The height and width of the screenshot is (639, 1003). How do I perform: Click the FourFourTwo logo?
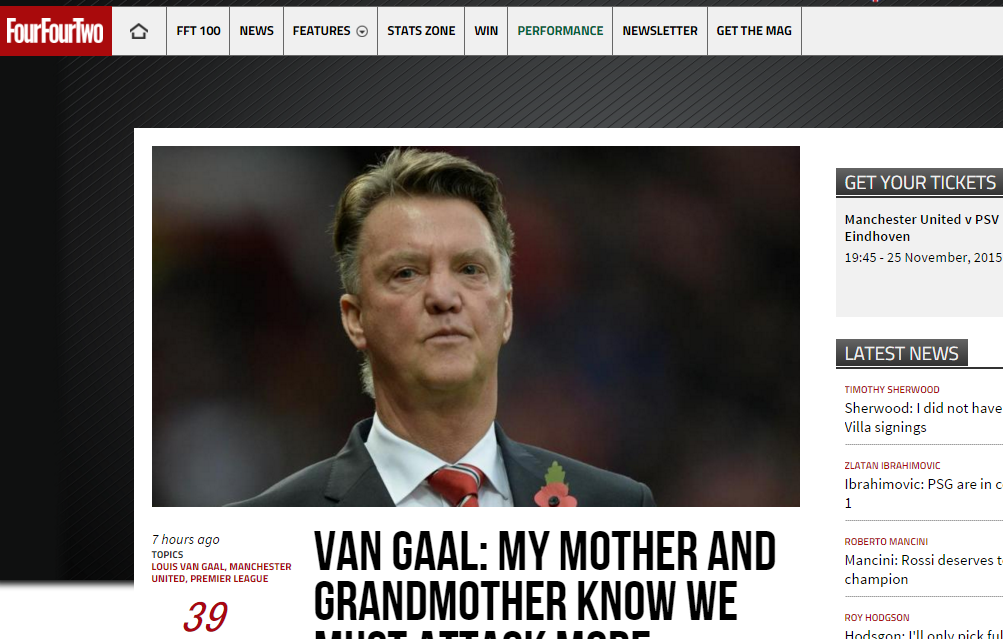56,31
